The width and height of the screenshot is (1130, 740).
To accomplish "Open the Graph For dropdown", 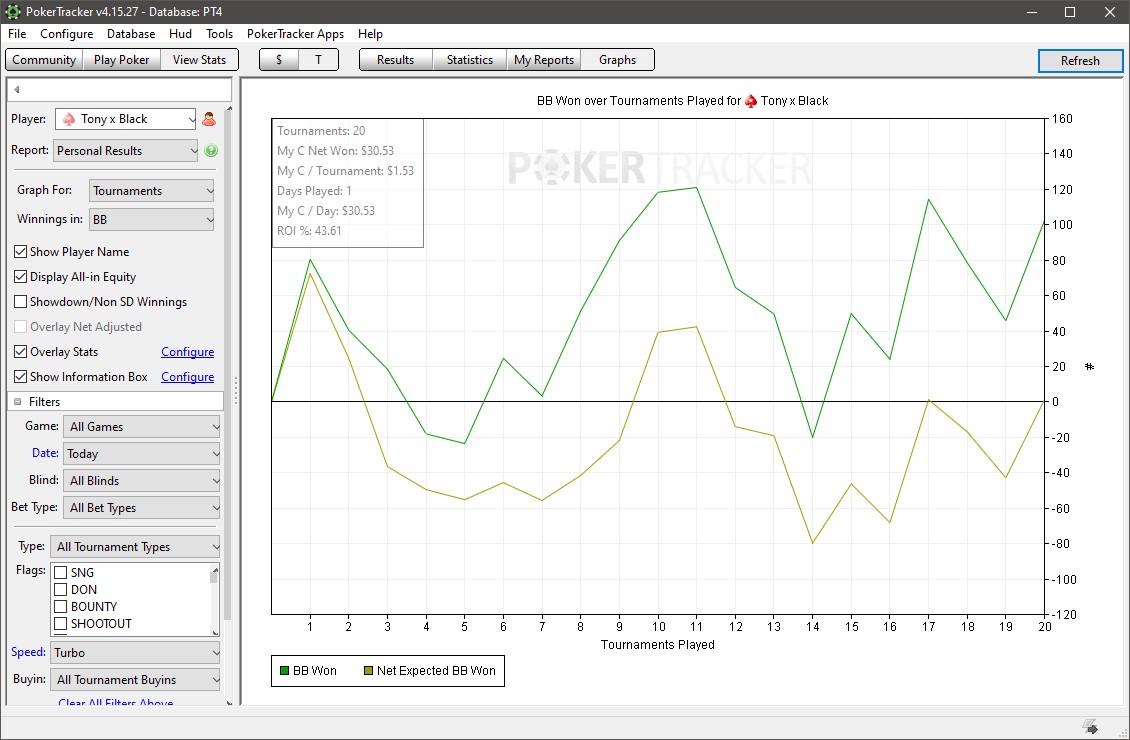I will [152, 191].
